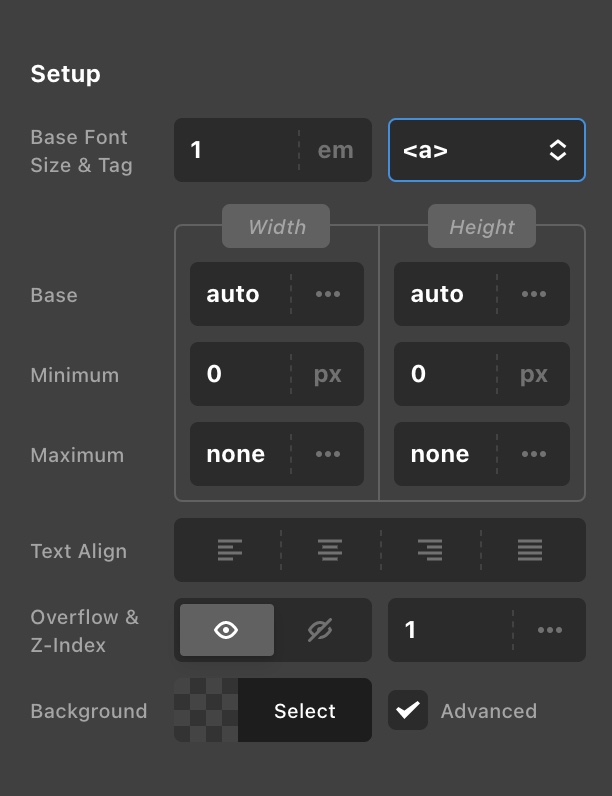The height and width of the screenshot is (796, 612).
Task: Open the <a> tag dropdown
Action: 487,150
